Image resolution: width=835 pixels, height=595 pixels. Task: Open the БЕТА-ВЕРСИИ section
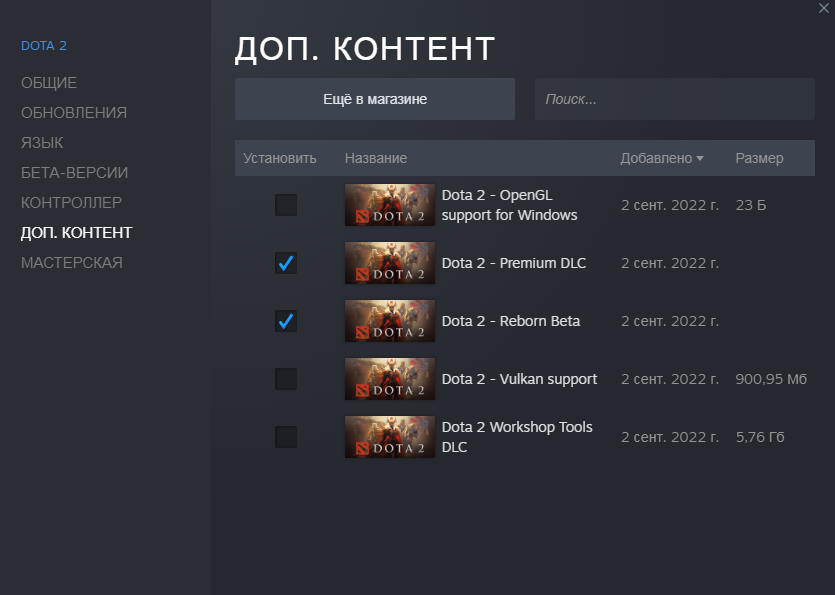75,173
